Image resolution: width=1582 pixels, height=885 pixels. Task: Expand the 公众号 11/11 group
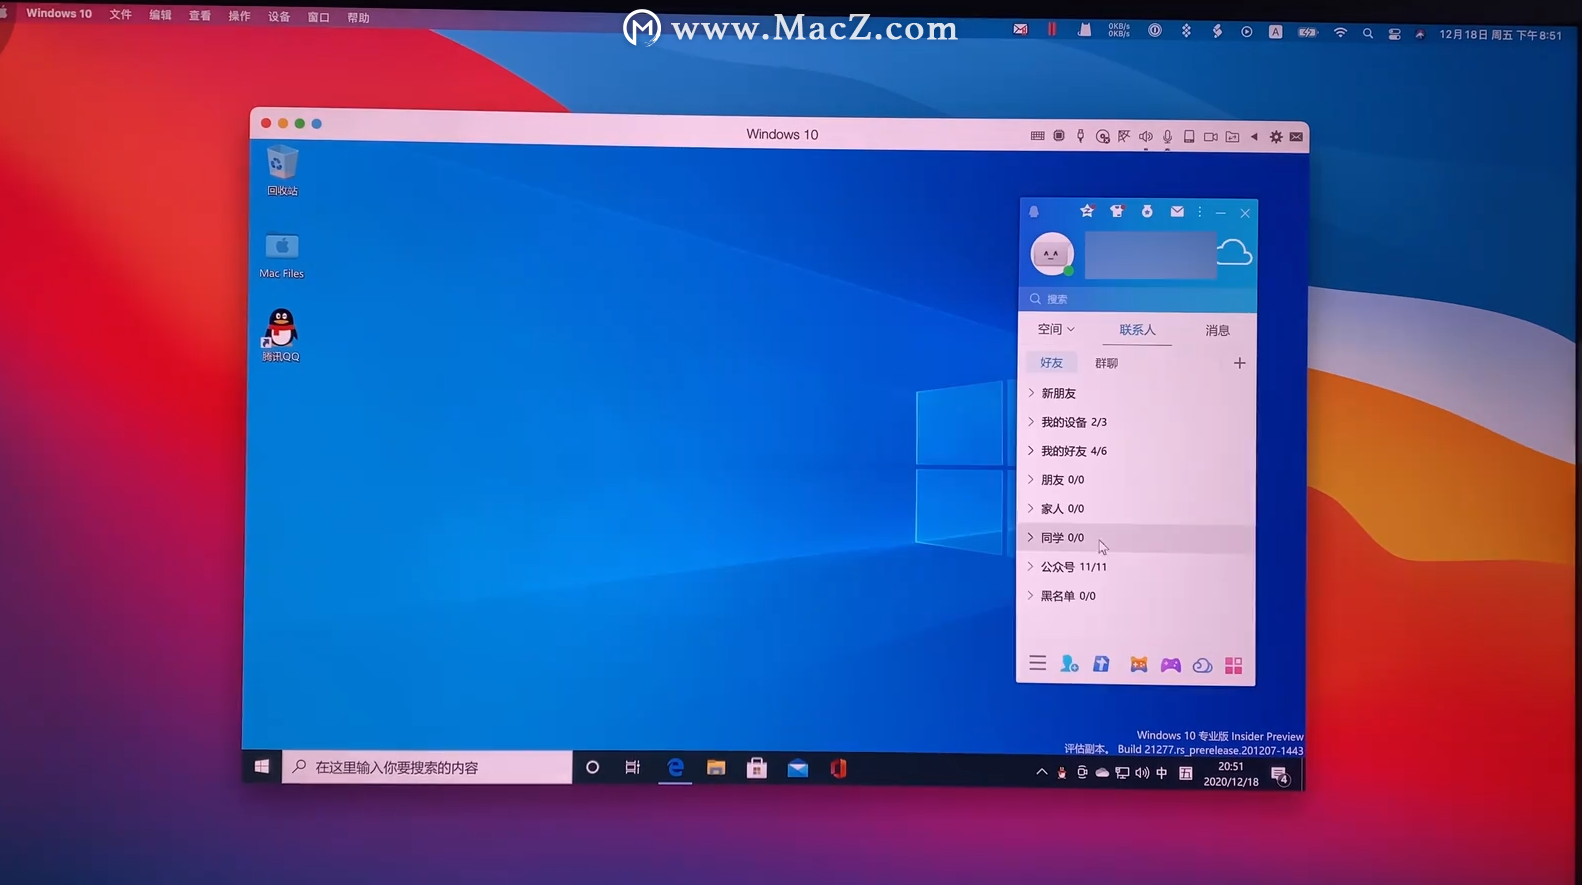point(1136,567)
